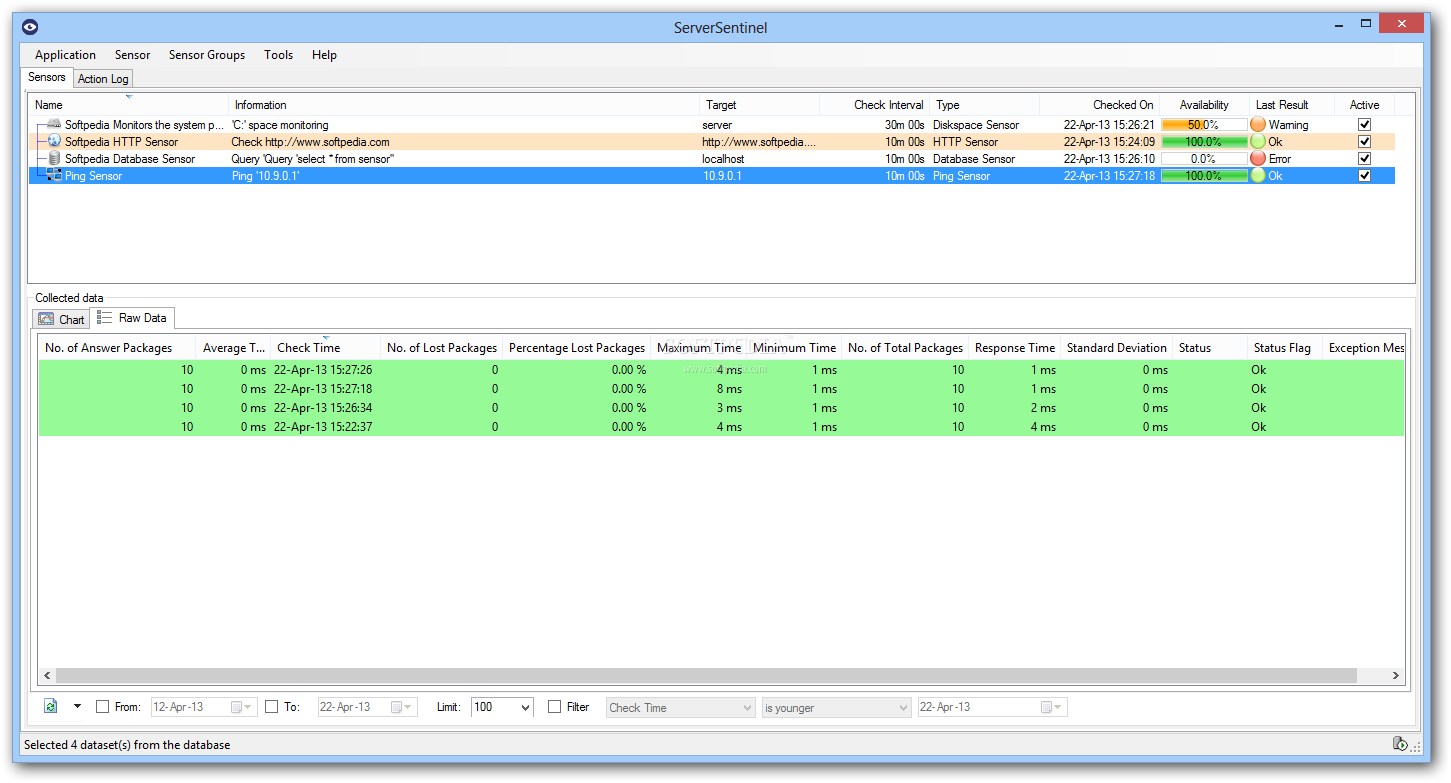This screenshot has height=783, width=1451.
Task: Click the horizontal scrollbar right arrow
Action: (1396, 676)
